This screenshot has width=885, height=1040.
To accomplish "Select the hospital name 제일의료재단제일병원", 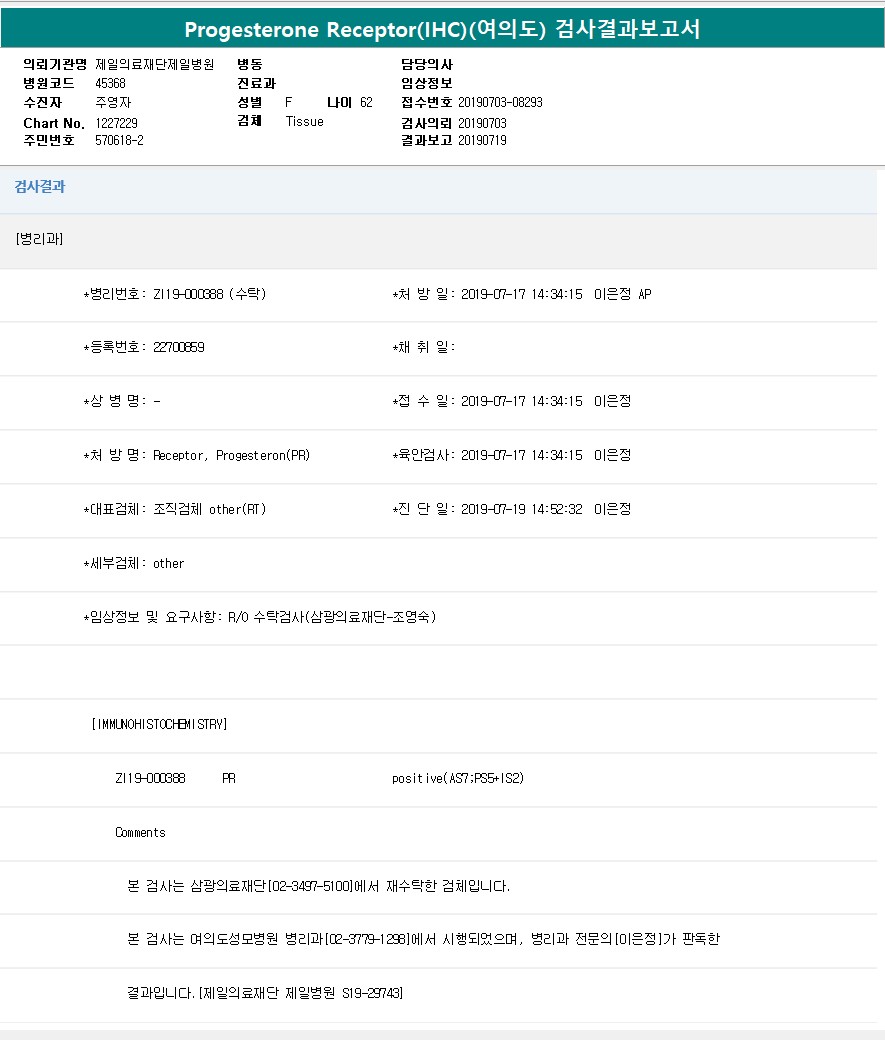I will coord(155,64).
